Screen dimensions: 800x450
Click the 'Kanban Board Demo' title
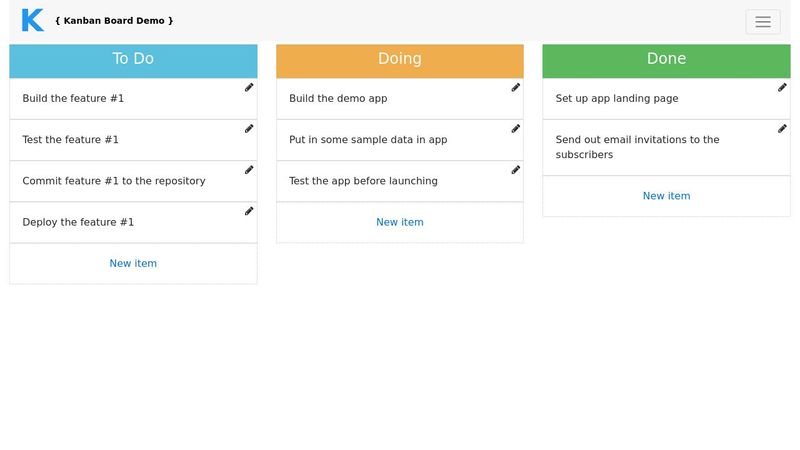(x=114, y=21)
